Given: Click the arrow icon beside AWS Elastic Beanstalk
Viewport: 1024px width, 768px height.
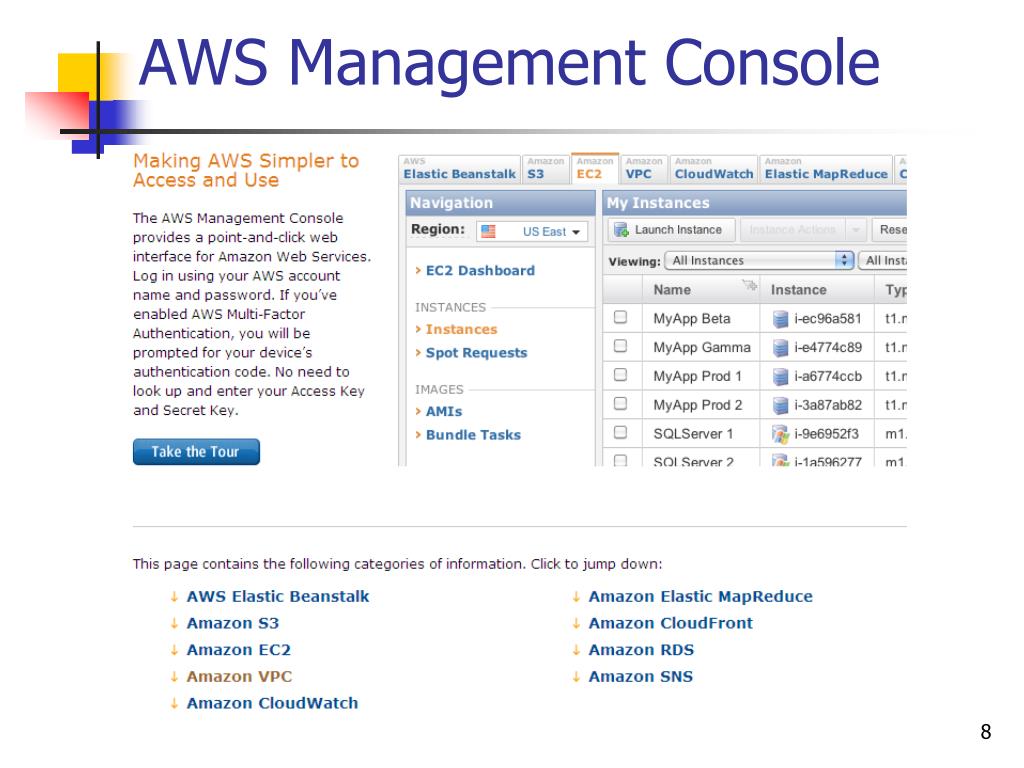Looking at the screenshot, I should coord(174,596).
